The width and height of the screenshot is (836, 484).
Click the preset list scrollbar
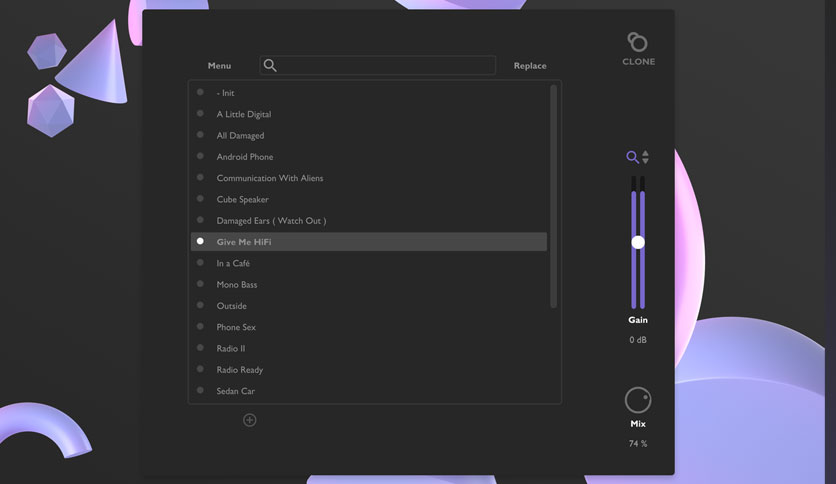tap(553, 196)
